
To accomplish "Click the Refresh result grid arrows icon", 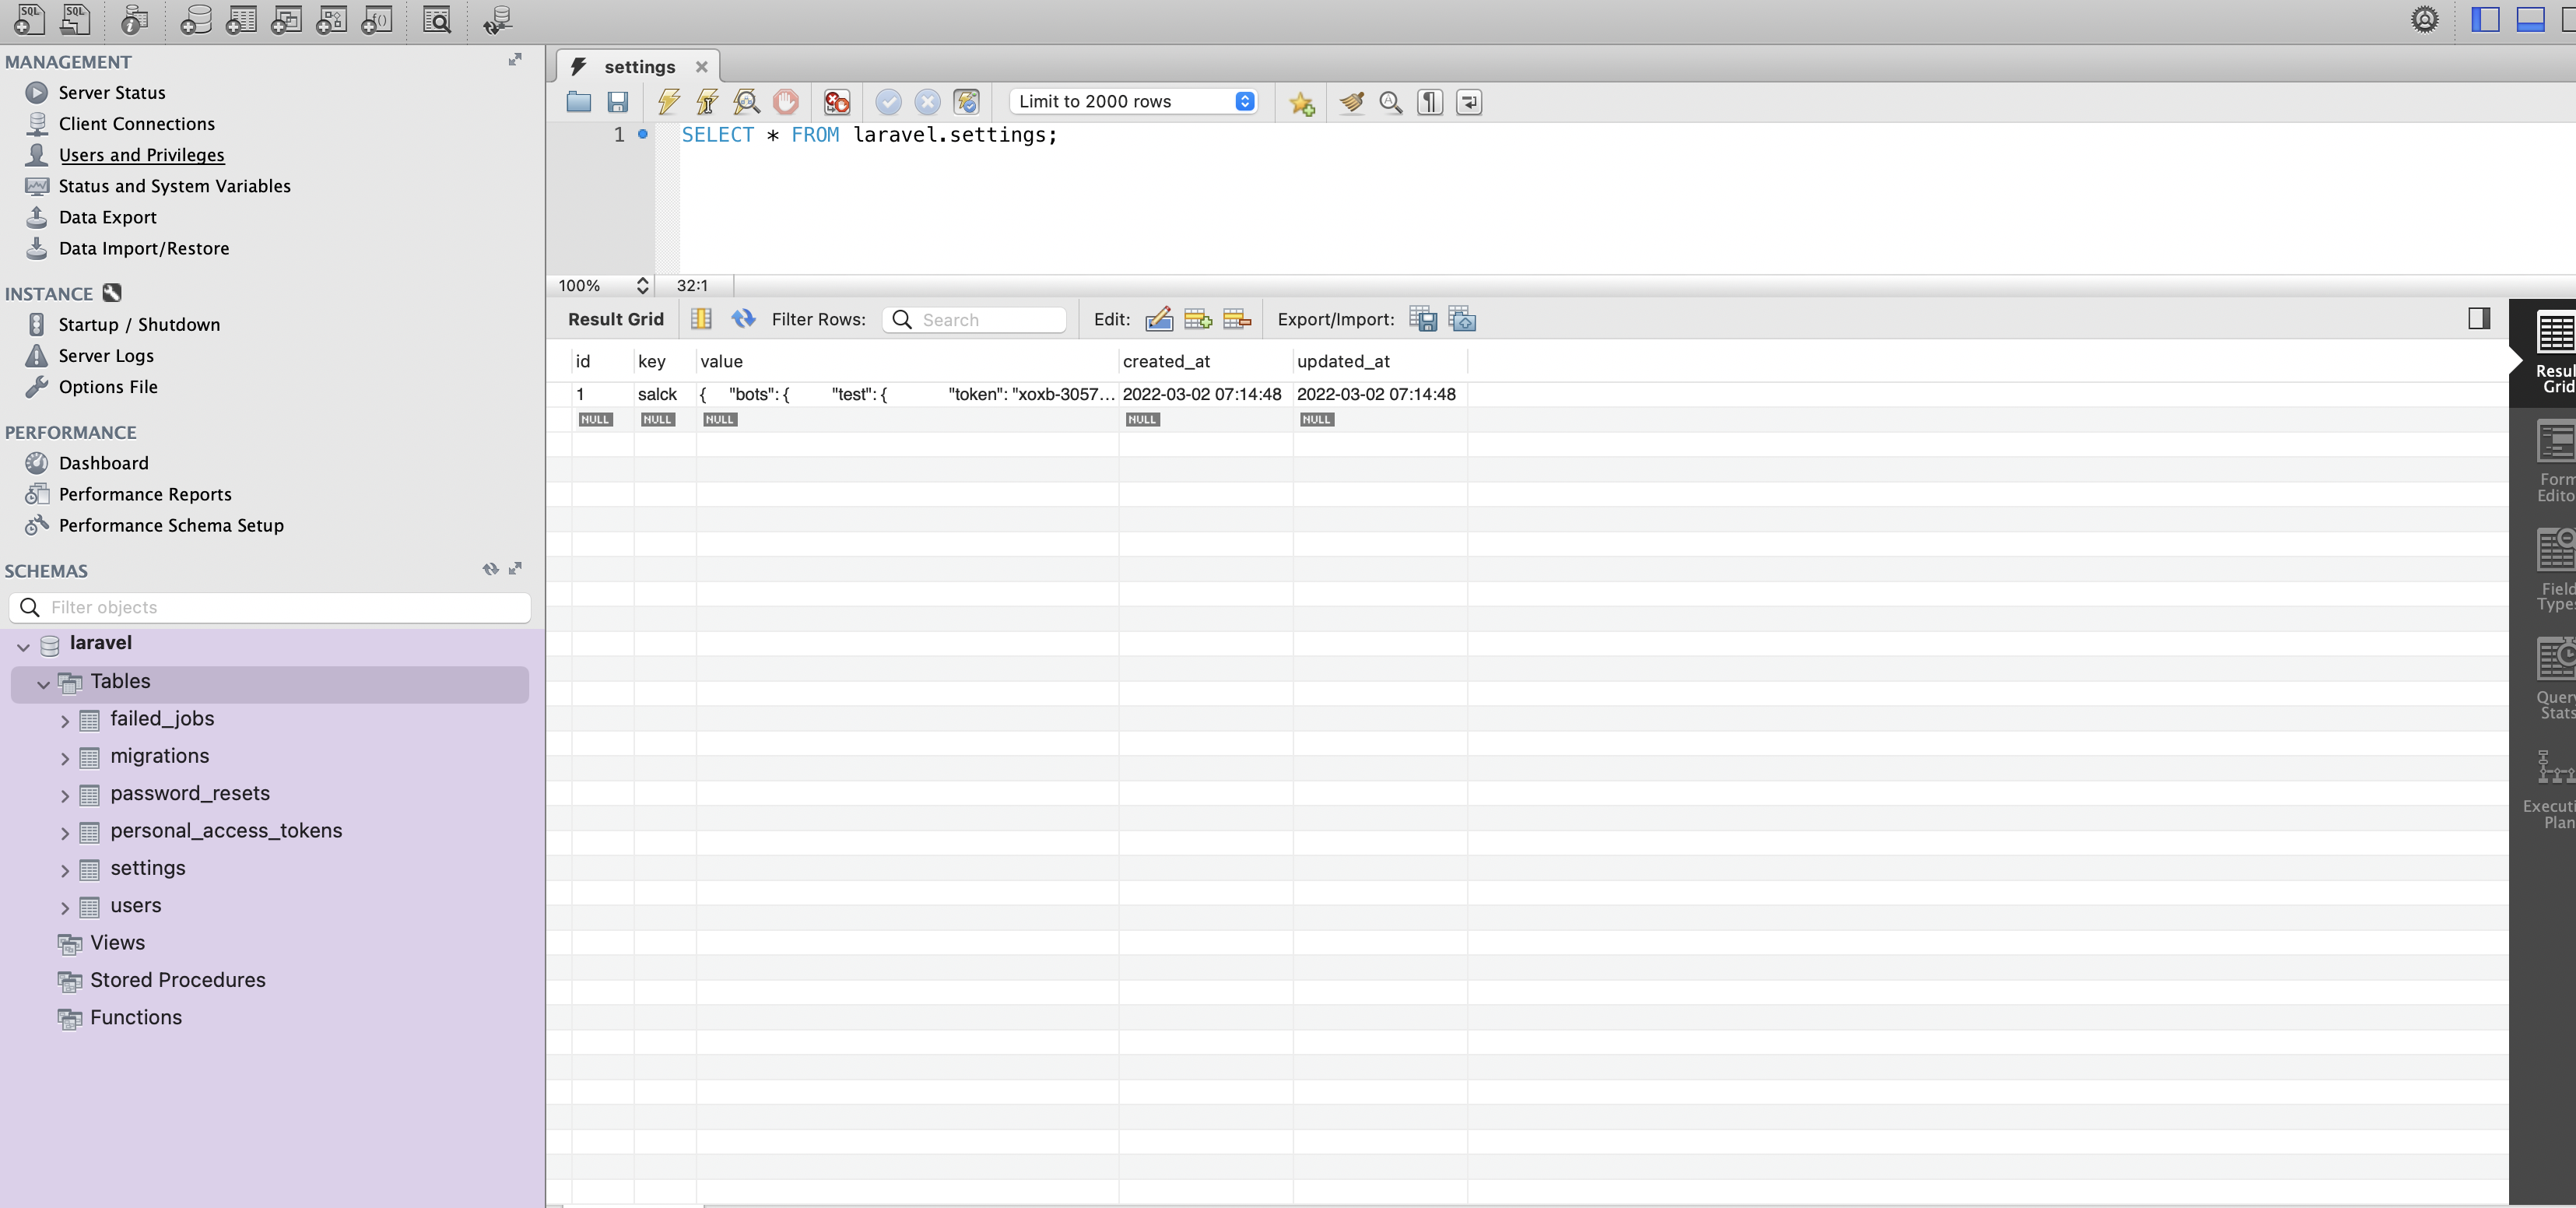I will pos(743,319).
